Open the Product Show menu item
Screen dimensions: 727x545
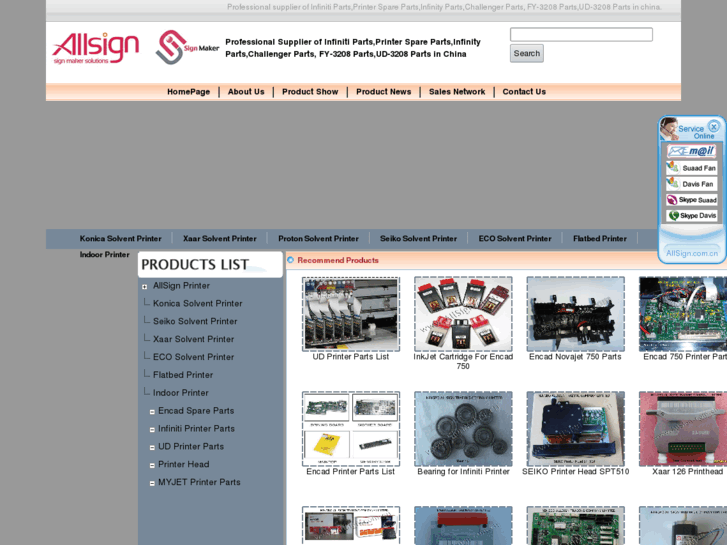(310, 92)
